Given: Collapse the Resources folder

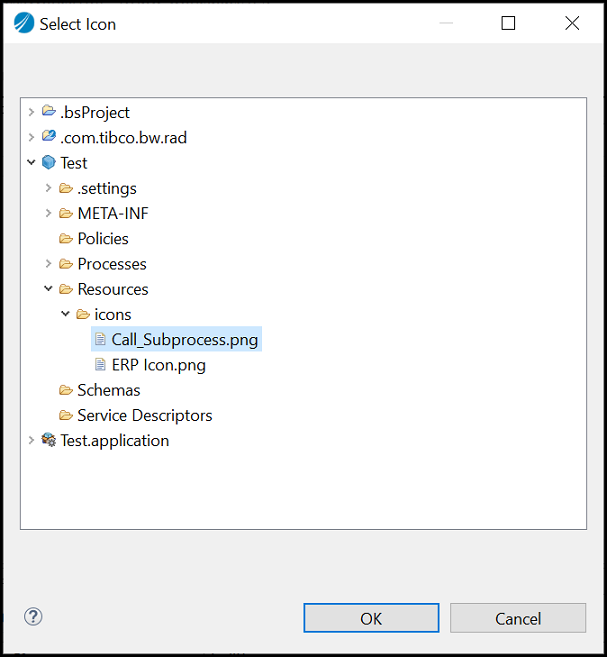Looking at the screenshot, I should pyautogui.click(x=49, y=289).
